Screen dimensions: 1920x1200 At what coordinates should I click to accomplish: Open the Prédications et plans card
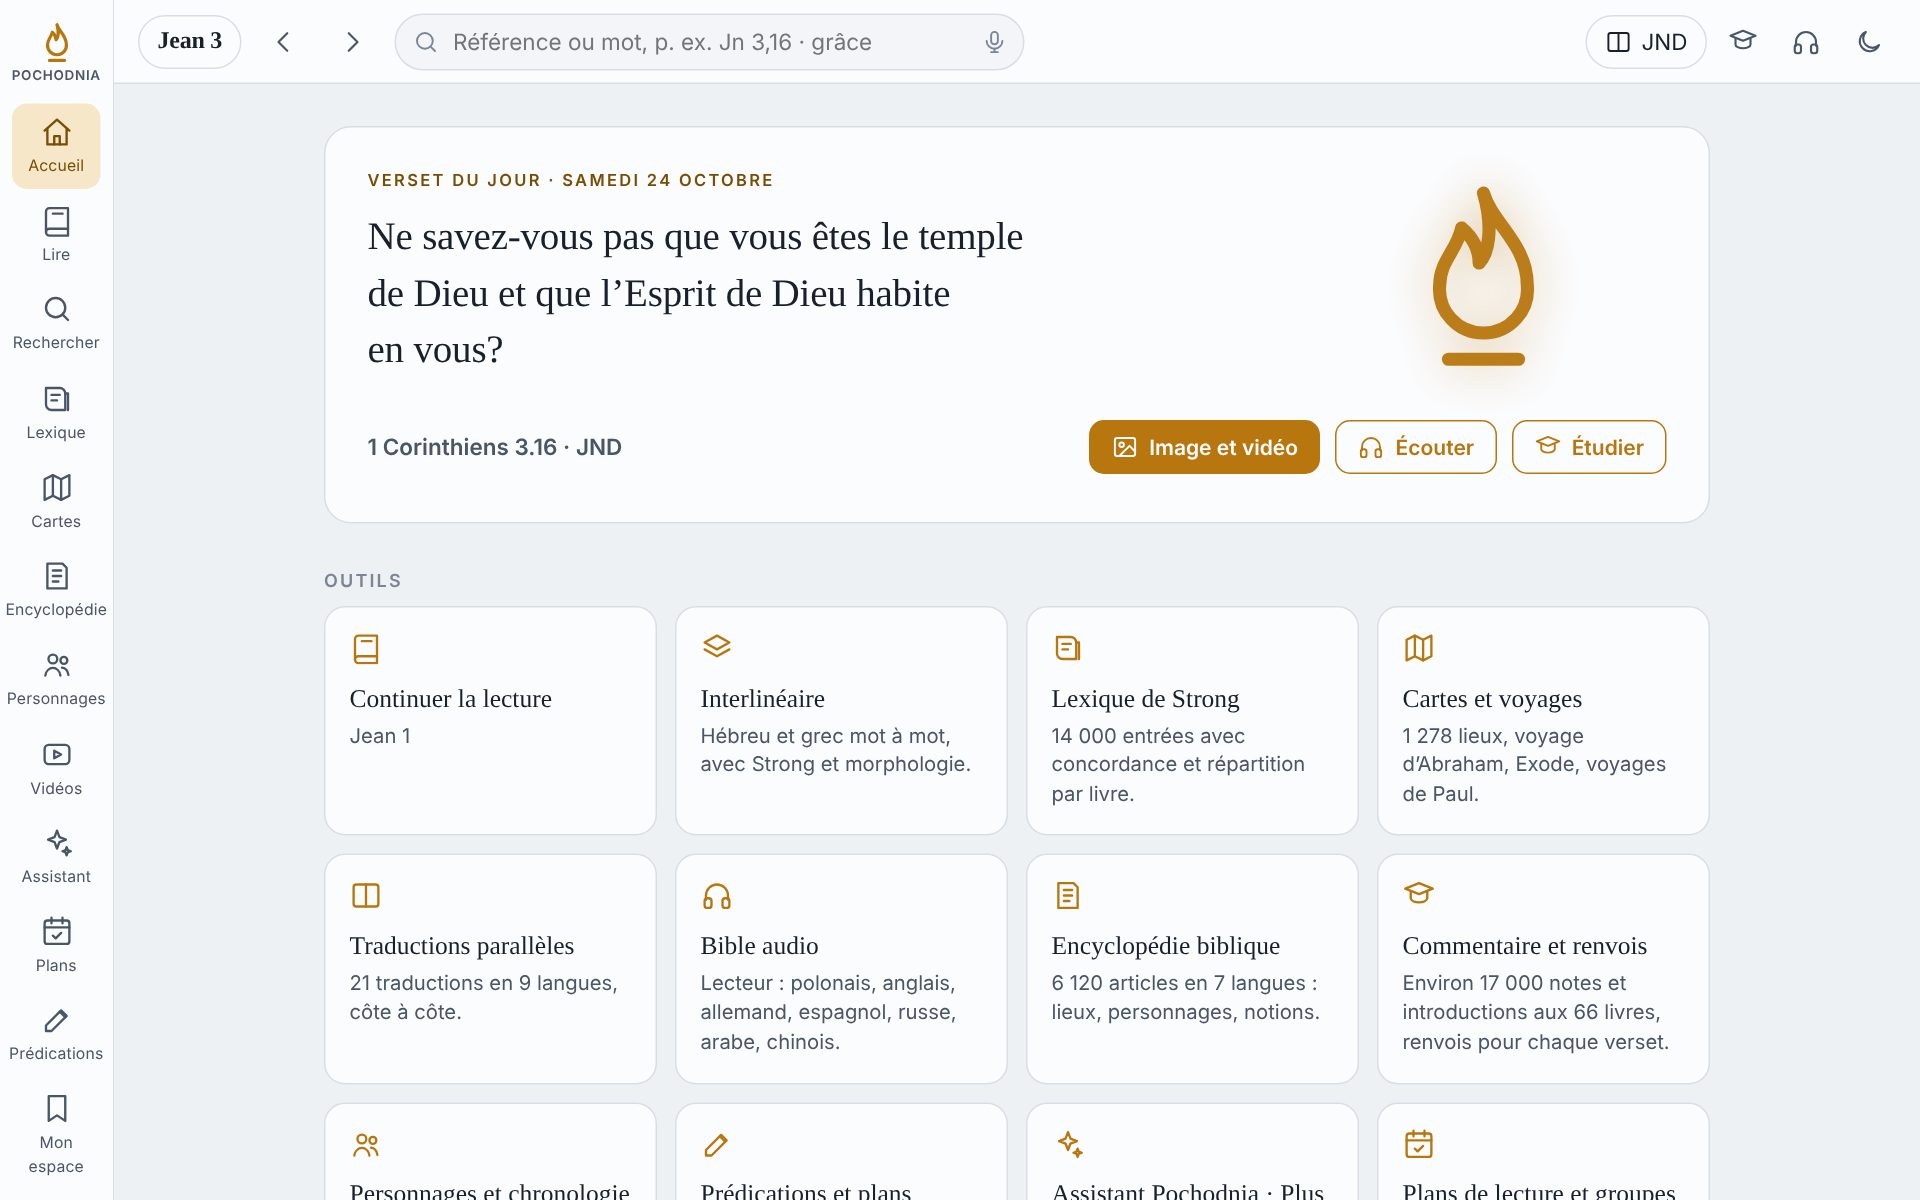[x=841, y=1152]
